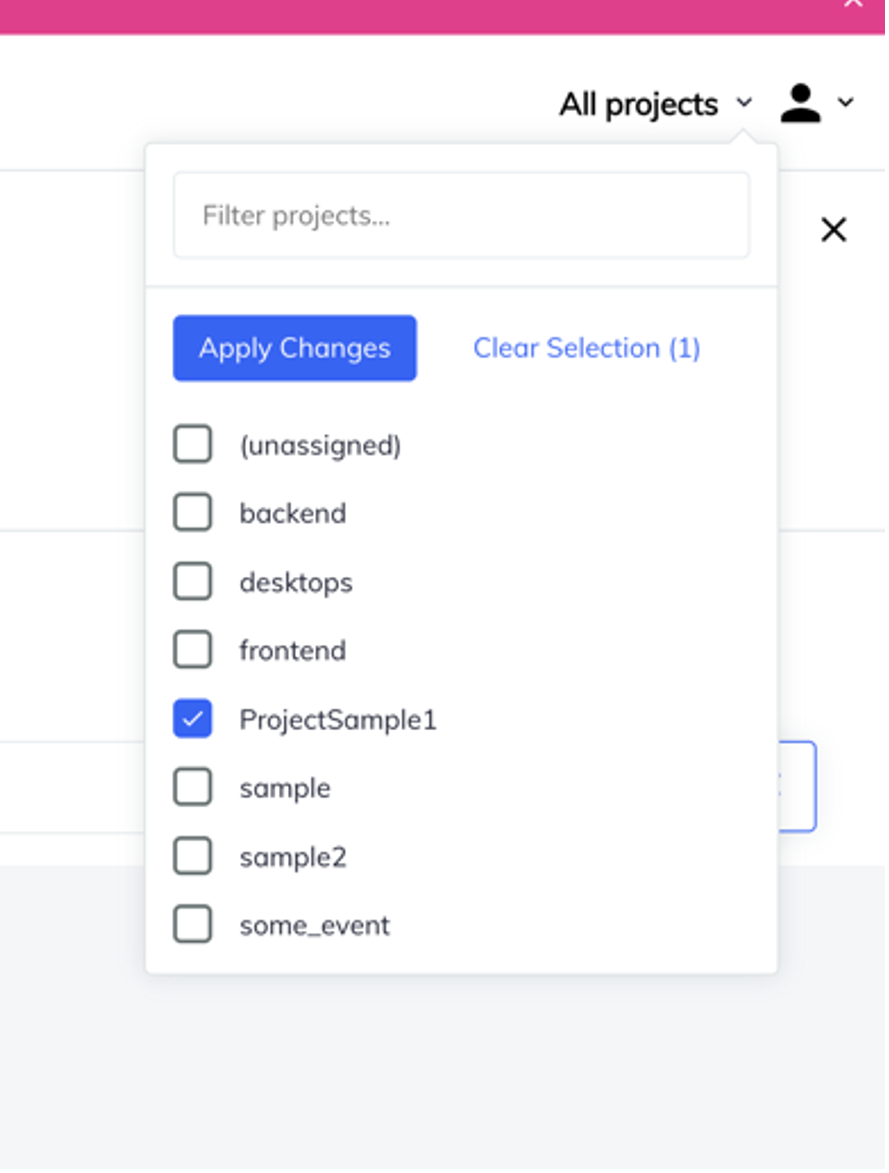
Task: Click the All projects text label
Action: 638,103
